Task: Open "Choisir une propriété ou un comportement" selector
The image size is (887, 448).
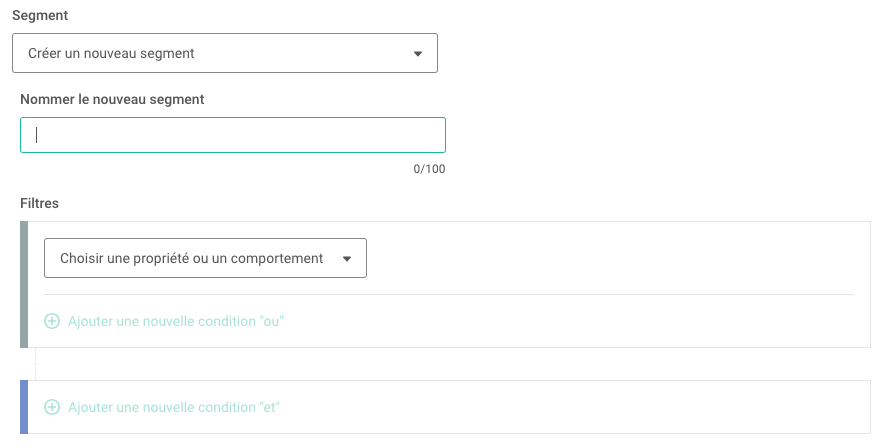Action: 205,258
